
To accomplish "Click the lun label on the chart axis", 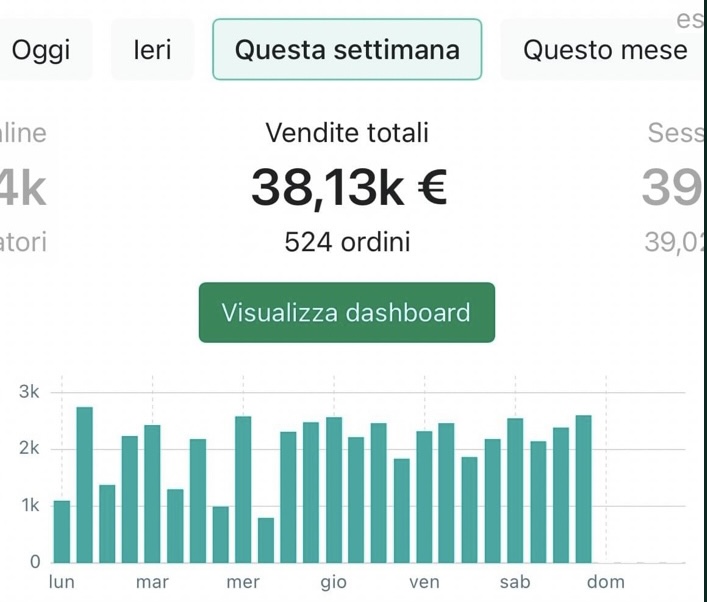I will pos(62,582).
